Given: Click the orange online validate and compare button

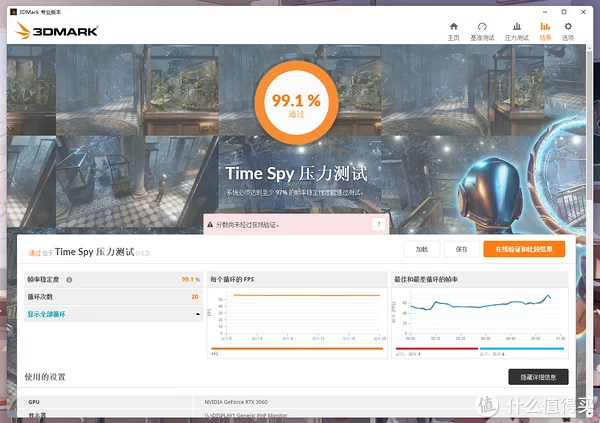Looking at the screenshot, I should coord(524,249).
